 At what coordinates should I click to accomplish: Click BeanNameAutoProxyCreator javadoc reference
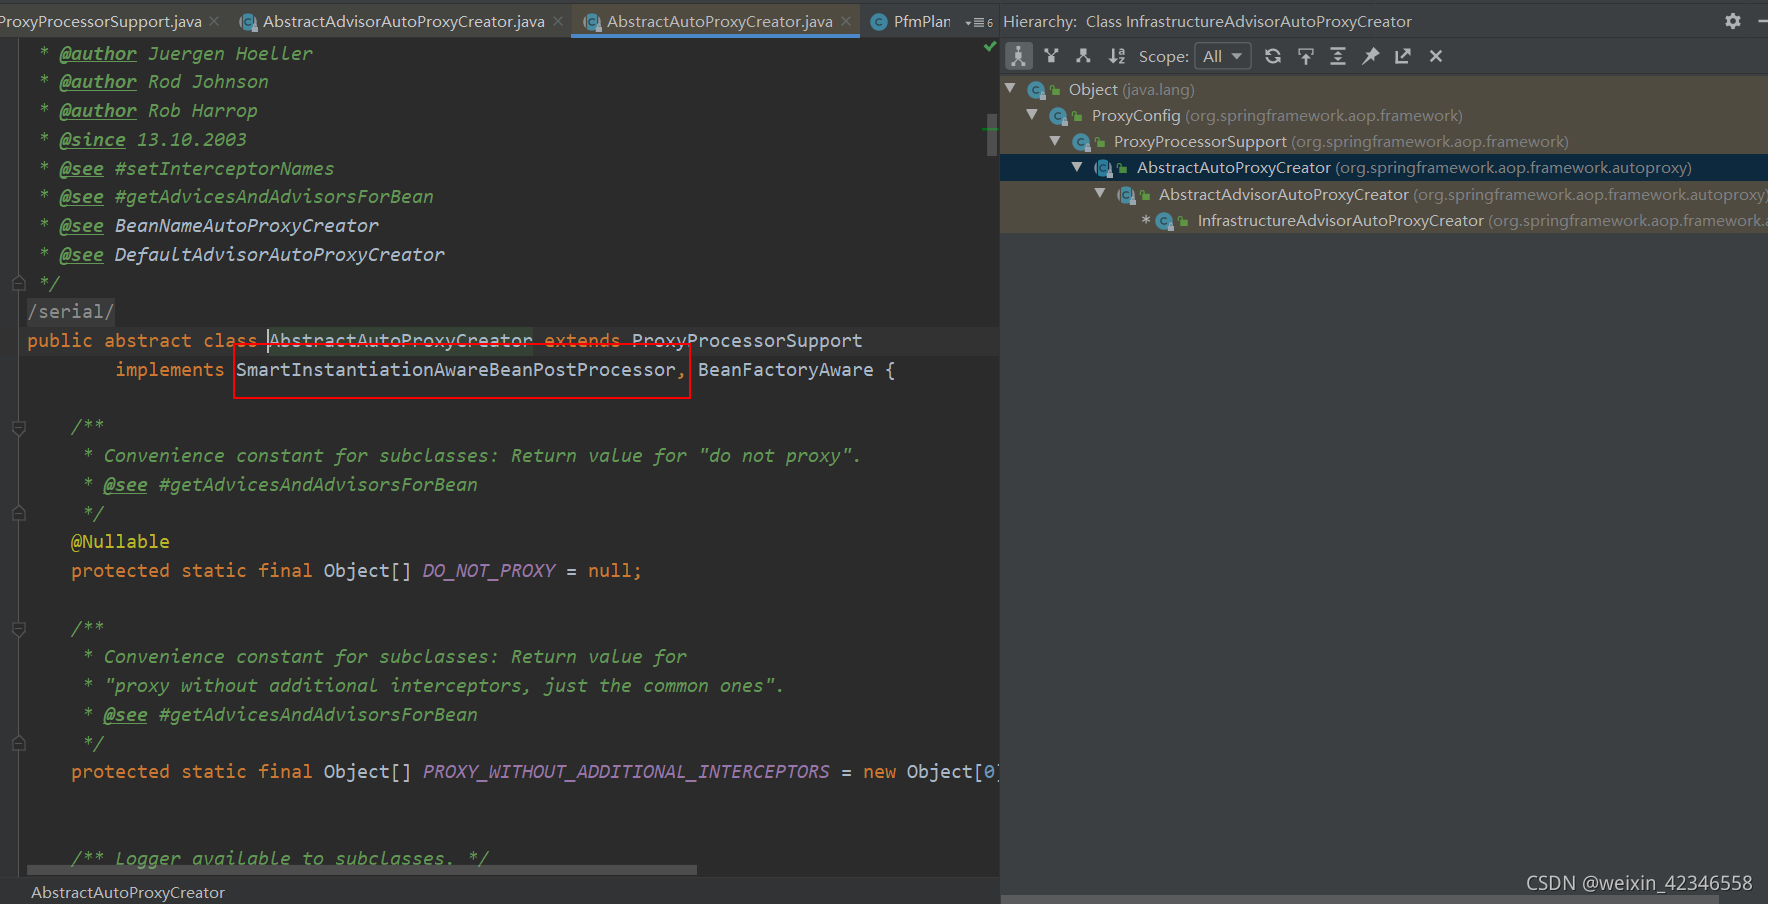tap(247, 225)
